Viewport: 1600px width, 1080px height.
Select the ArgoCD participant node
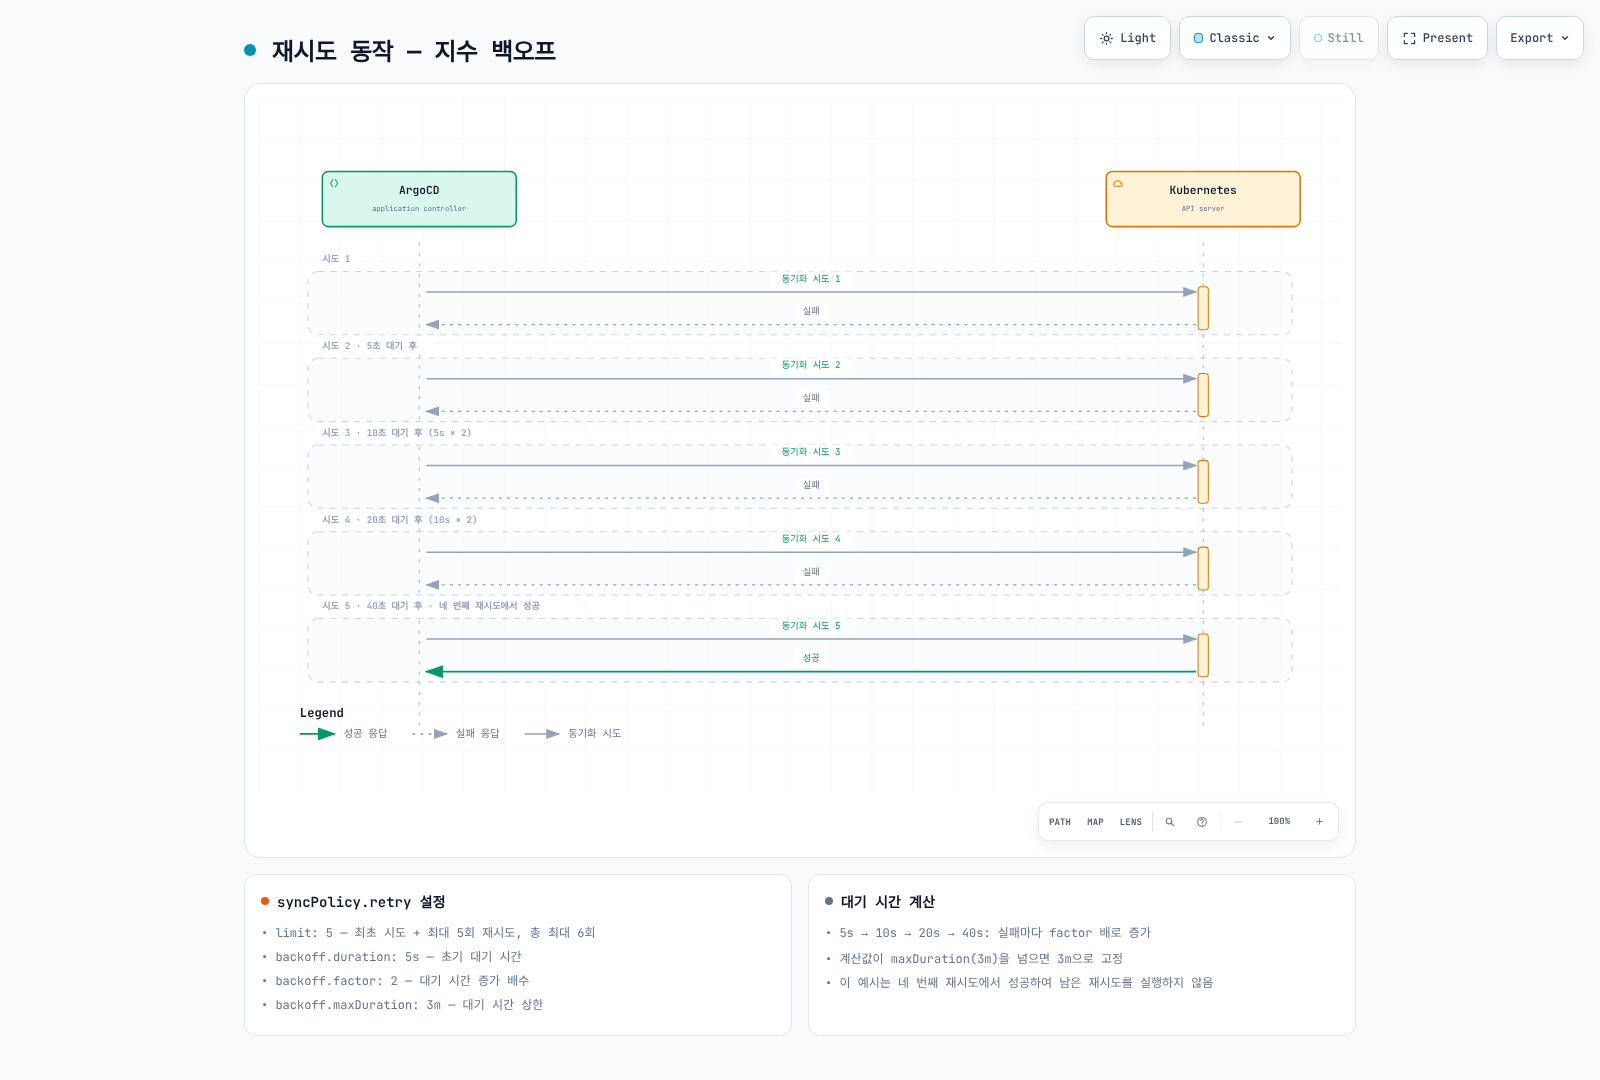(x=419, y=199)
